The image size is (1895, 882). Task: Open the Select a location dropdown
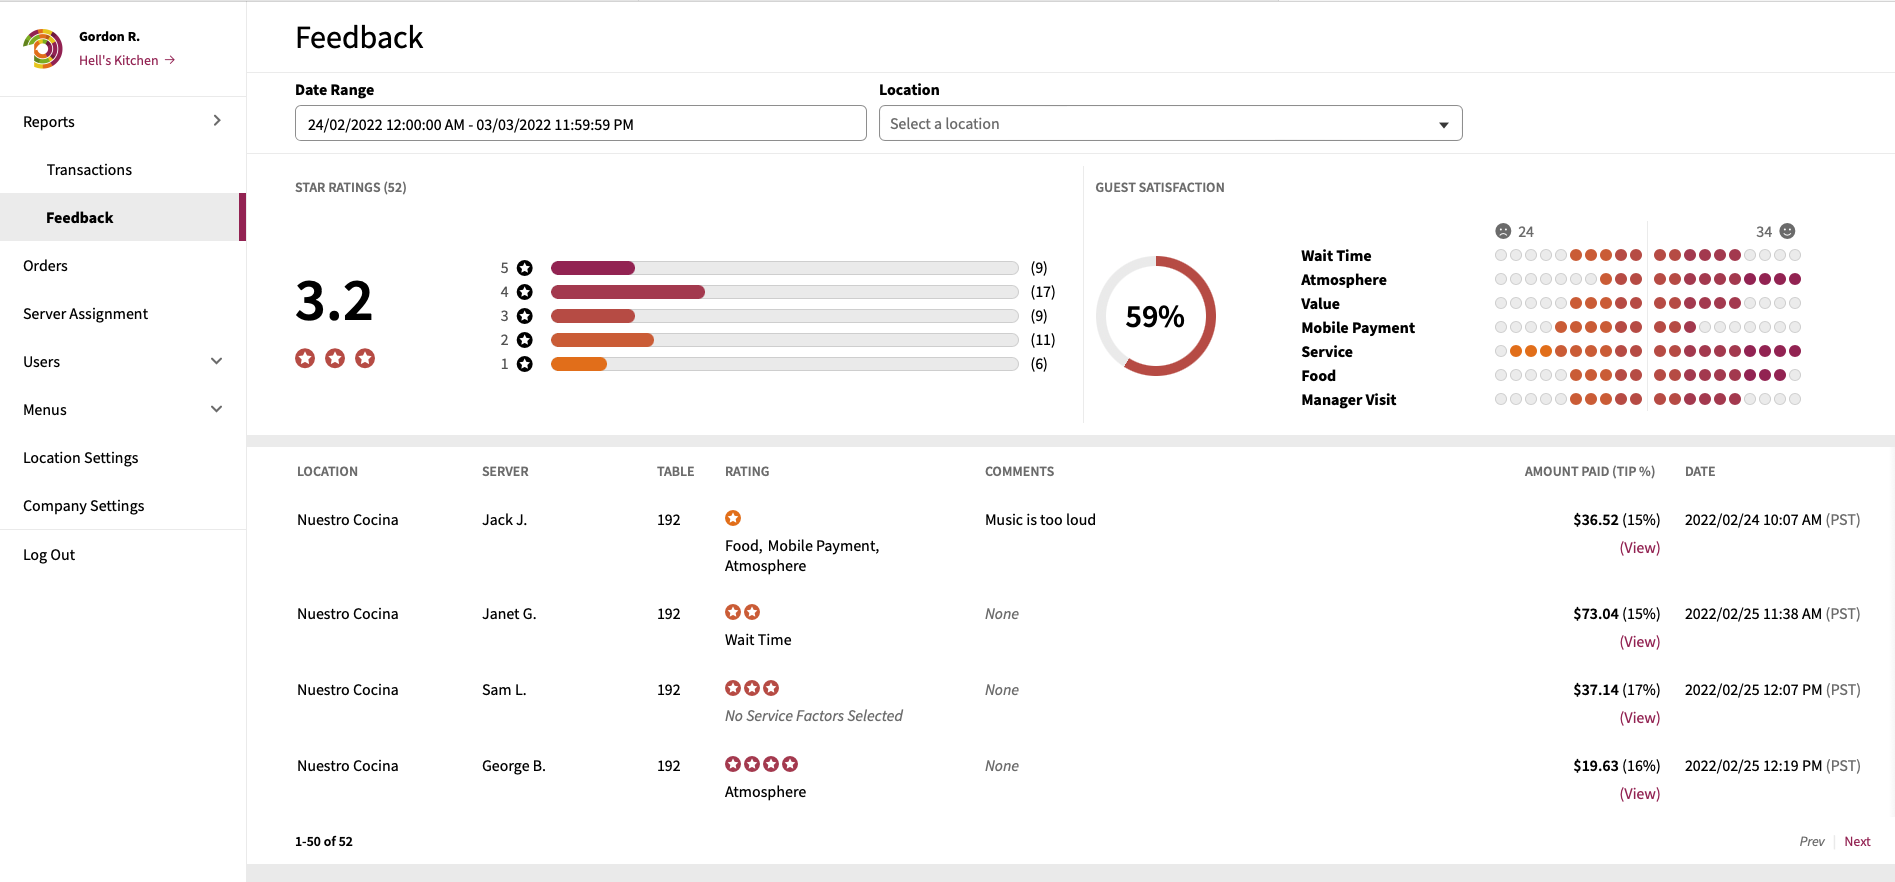pyautogui.click(x=1170, y=123)
